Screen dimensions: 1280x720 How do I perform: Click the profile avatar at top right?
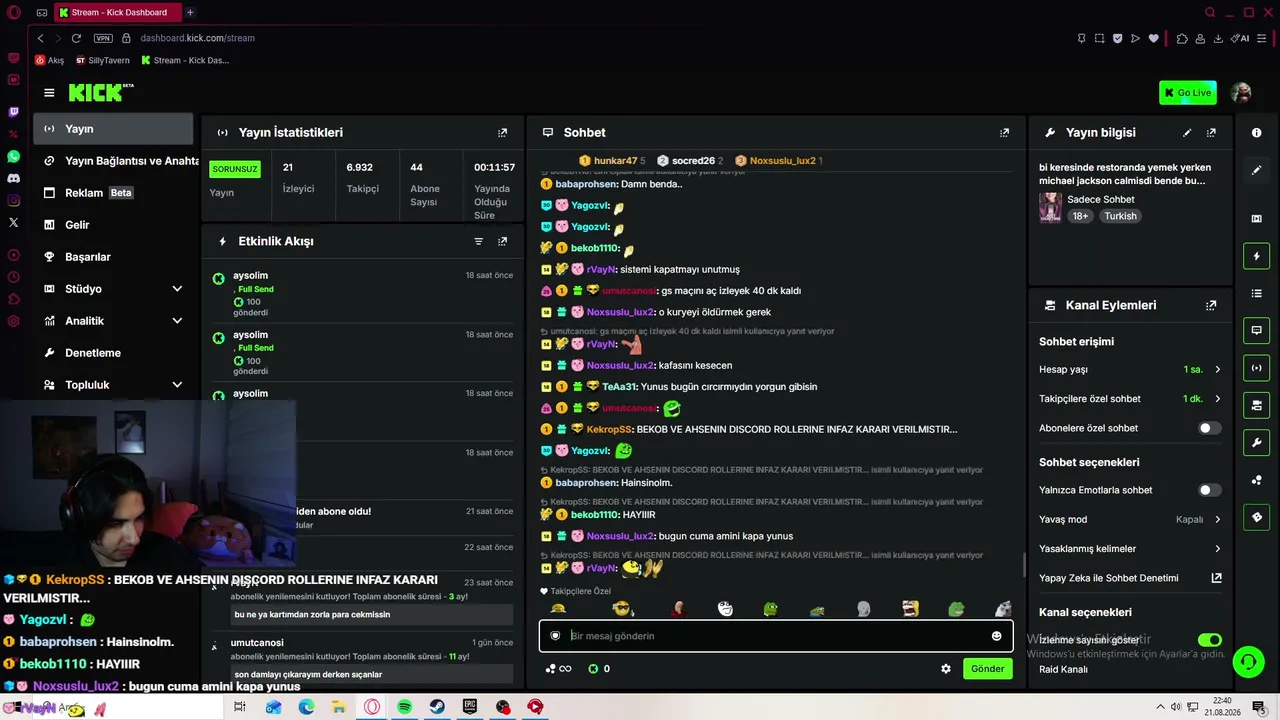[1241, 93]
